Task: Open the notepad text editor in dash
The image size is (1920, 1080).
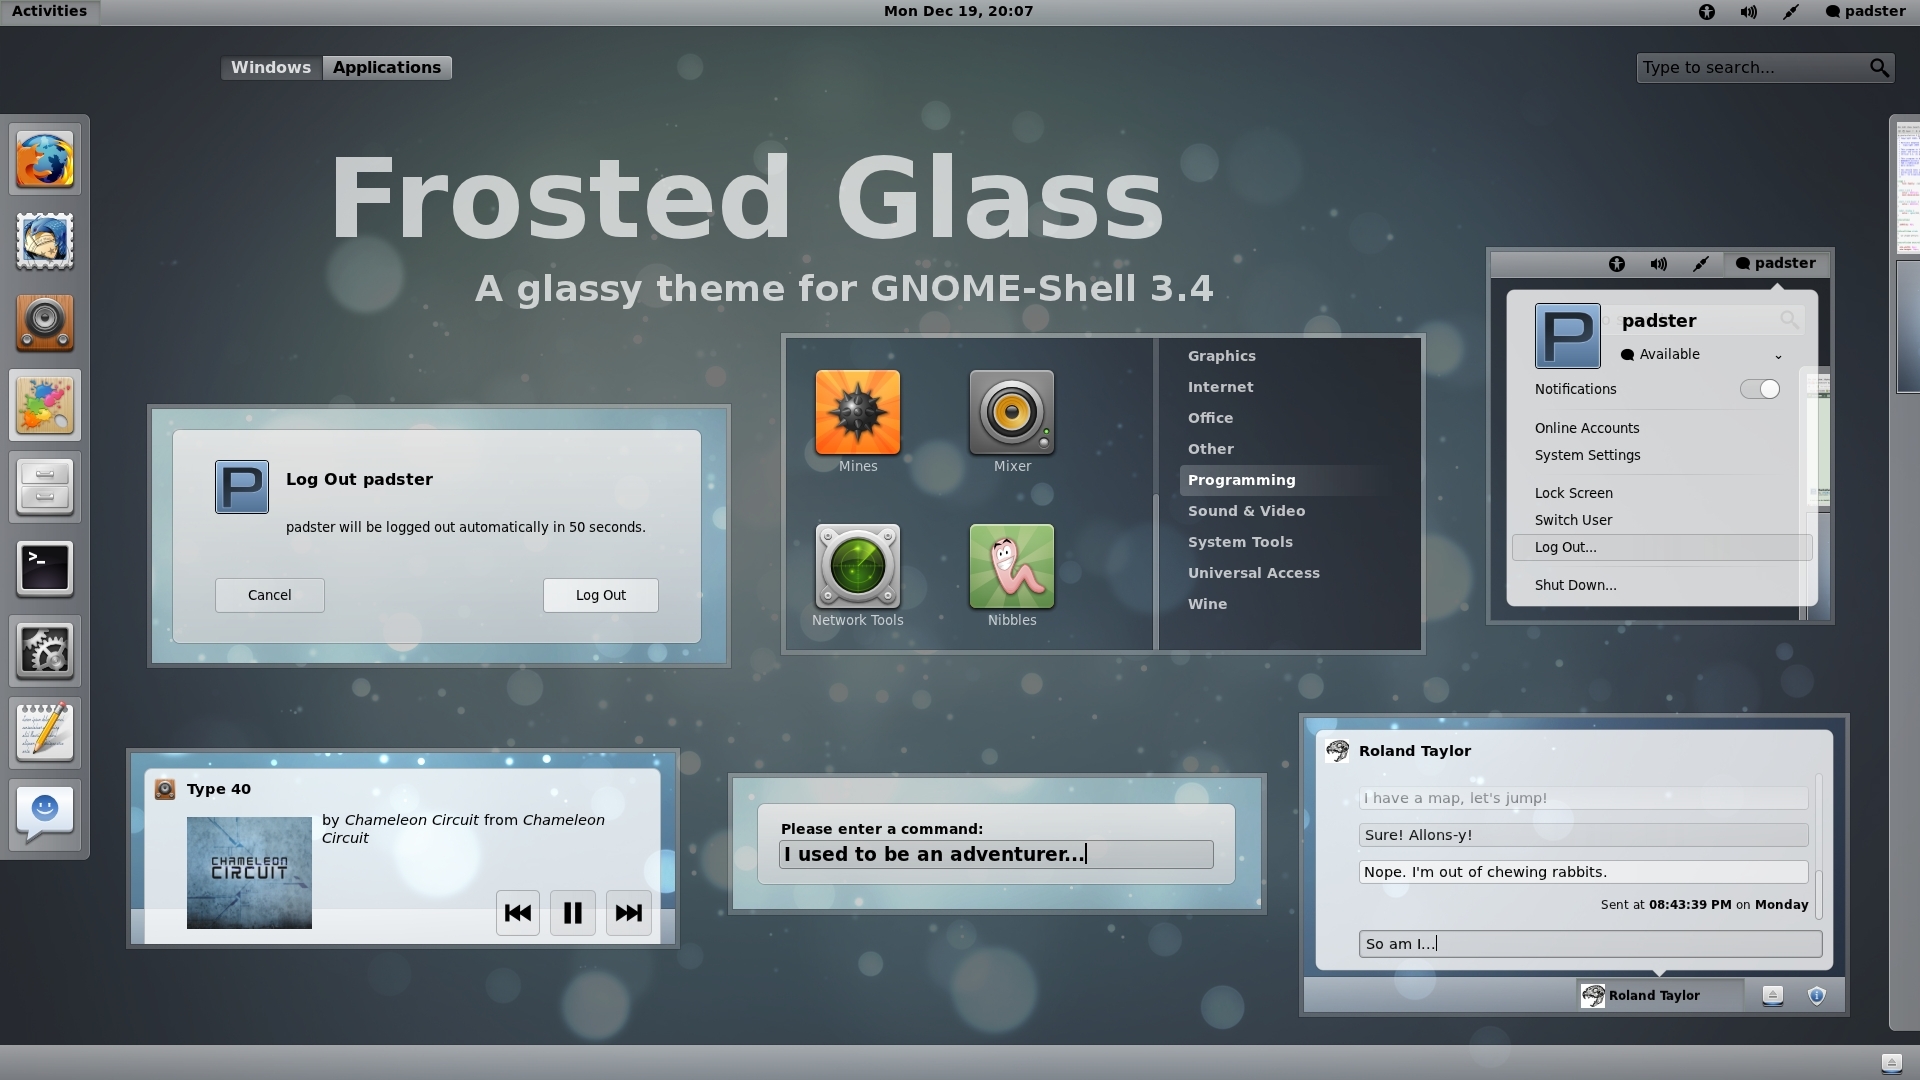Action: tap(45, 733)
